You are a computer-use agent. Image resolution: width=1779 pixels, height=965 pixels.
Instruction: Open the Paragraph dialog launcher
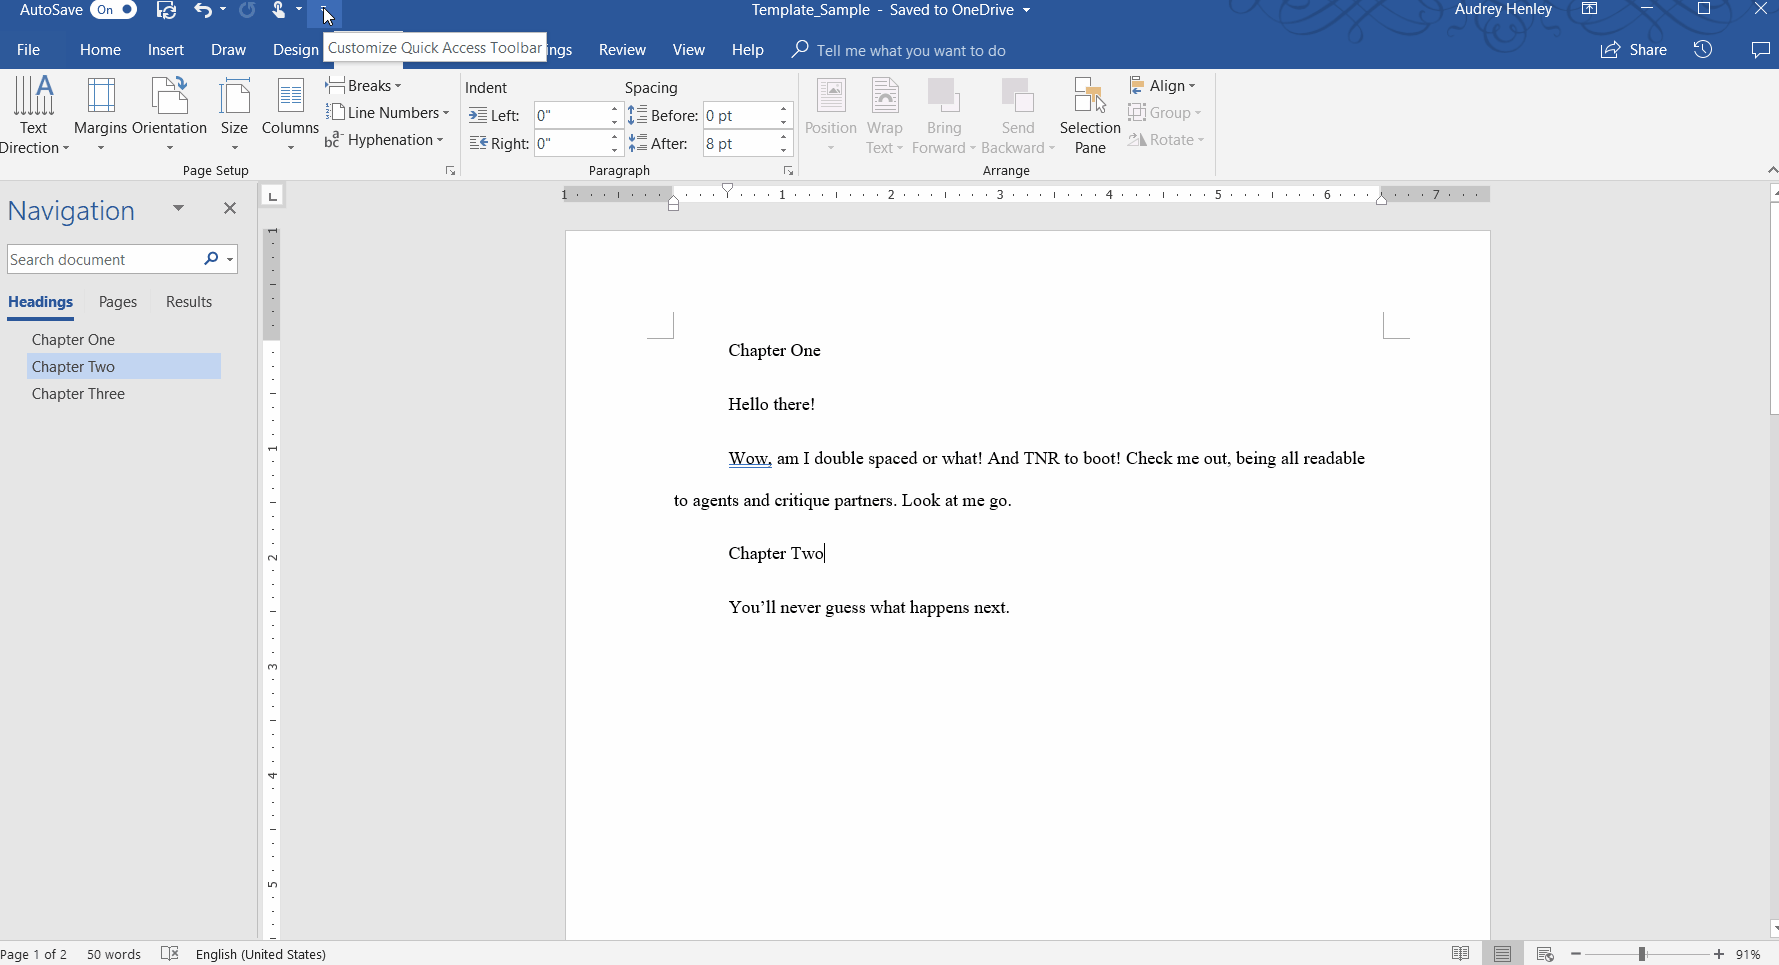788,171
